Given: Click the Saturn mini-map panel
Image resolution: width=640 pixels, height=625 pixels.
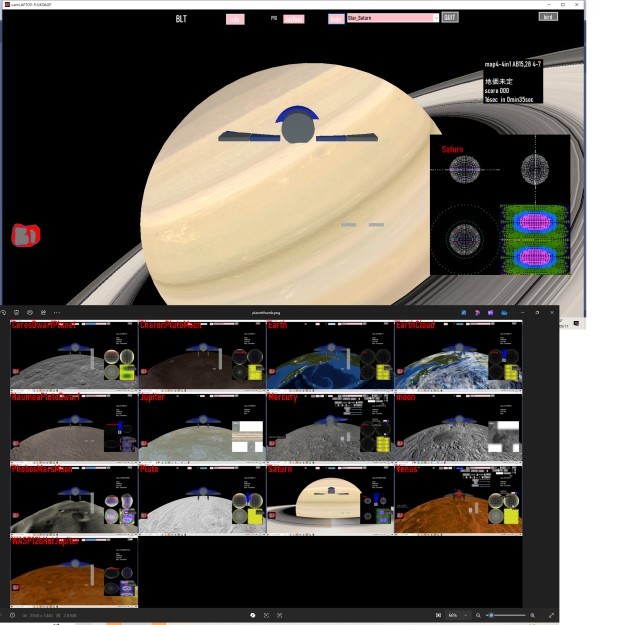Looking at the screenshot, I should (x=500, y=207).
